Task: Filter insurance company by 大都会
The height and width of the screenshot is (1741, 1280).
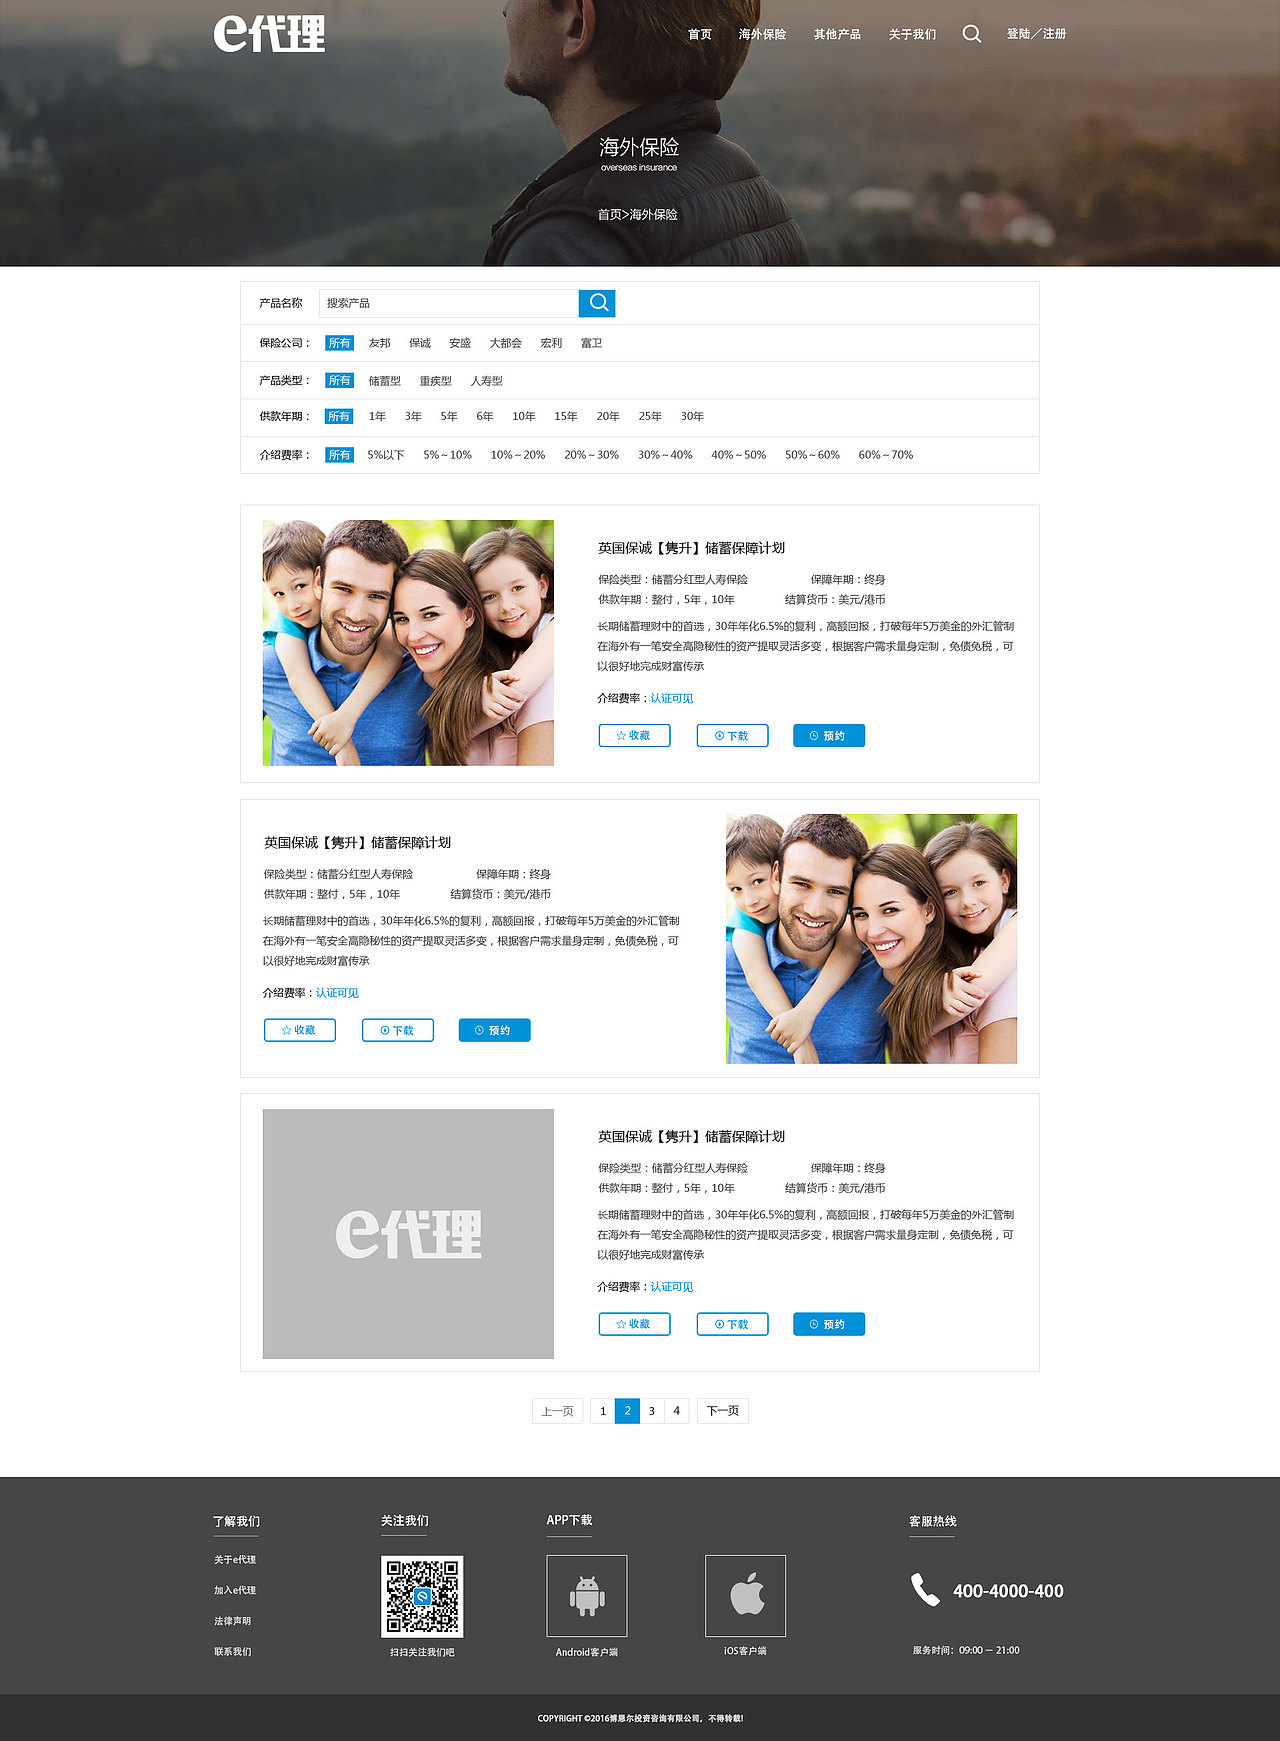Action: click(505, 343)
